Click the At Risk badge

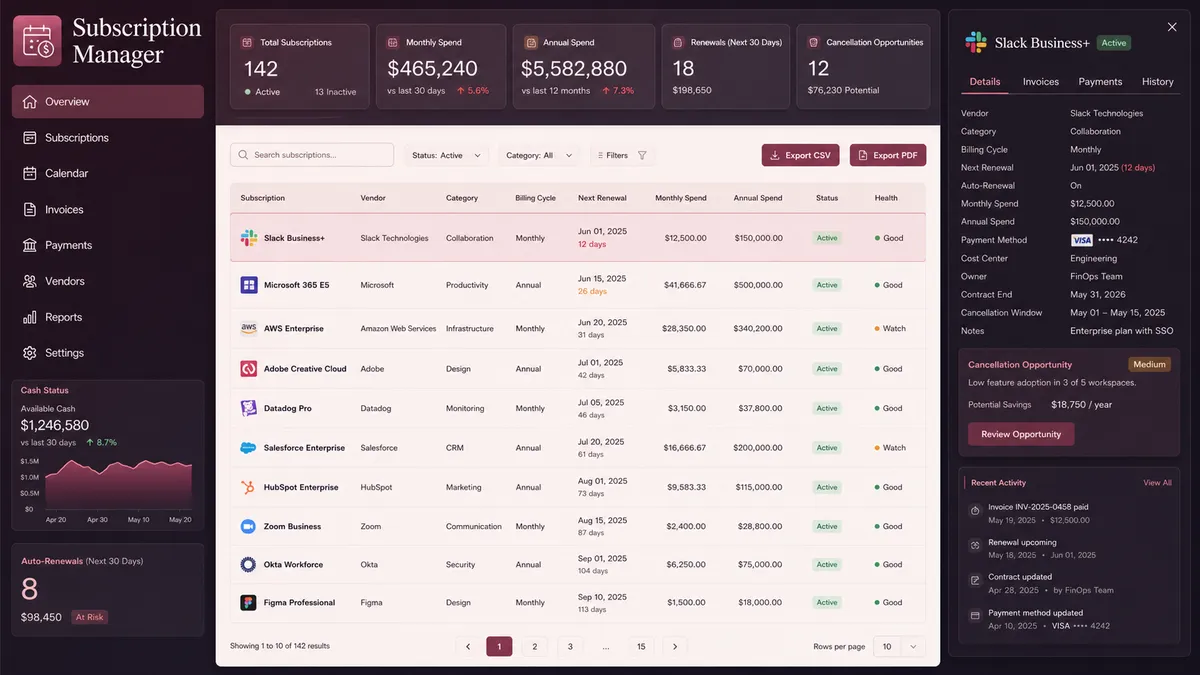pos(90,617)
